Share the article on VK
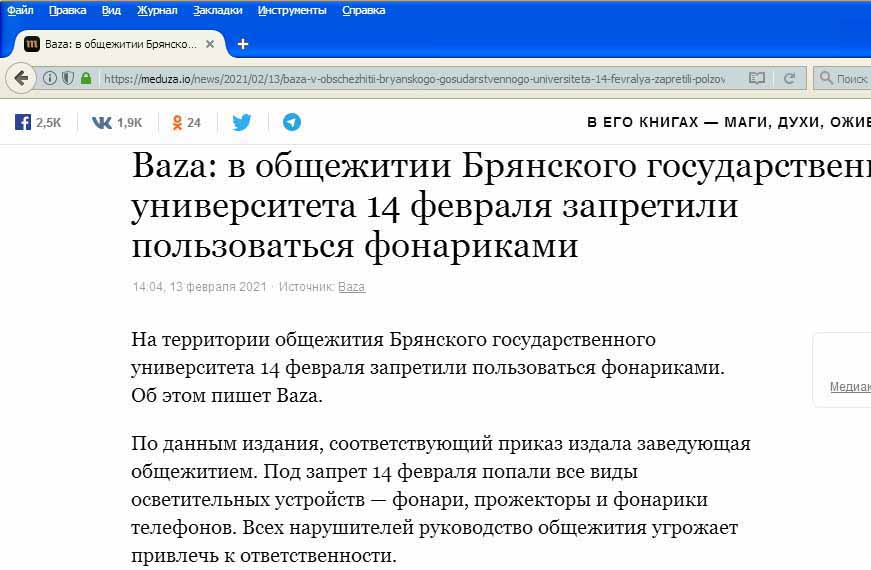 102,122
